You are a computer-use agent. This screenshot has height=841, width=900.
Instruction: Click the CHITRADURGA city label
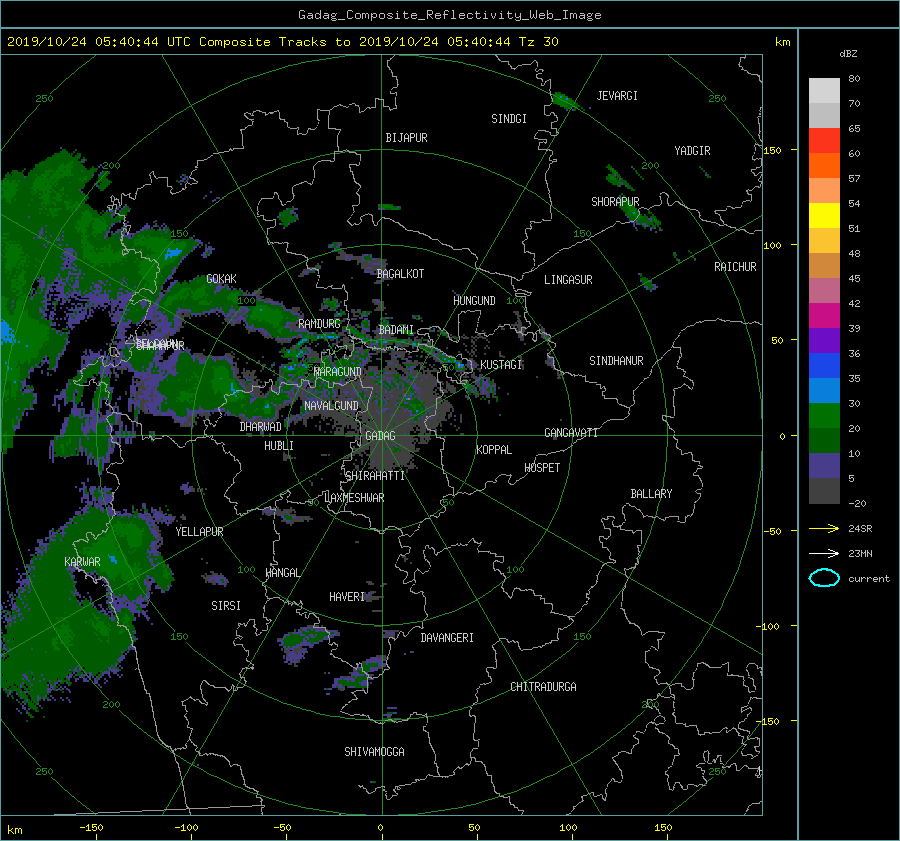[x=544, y=687]
